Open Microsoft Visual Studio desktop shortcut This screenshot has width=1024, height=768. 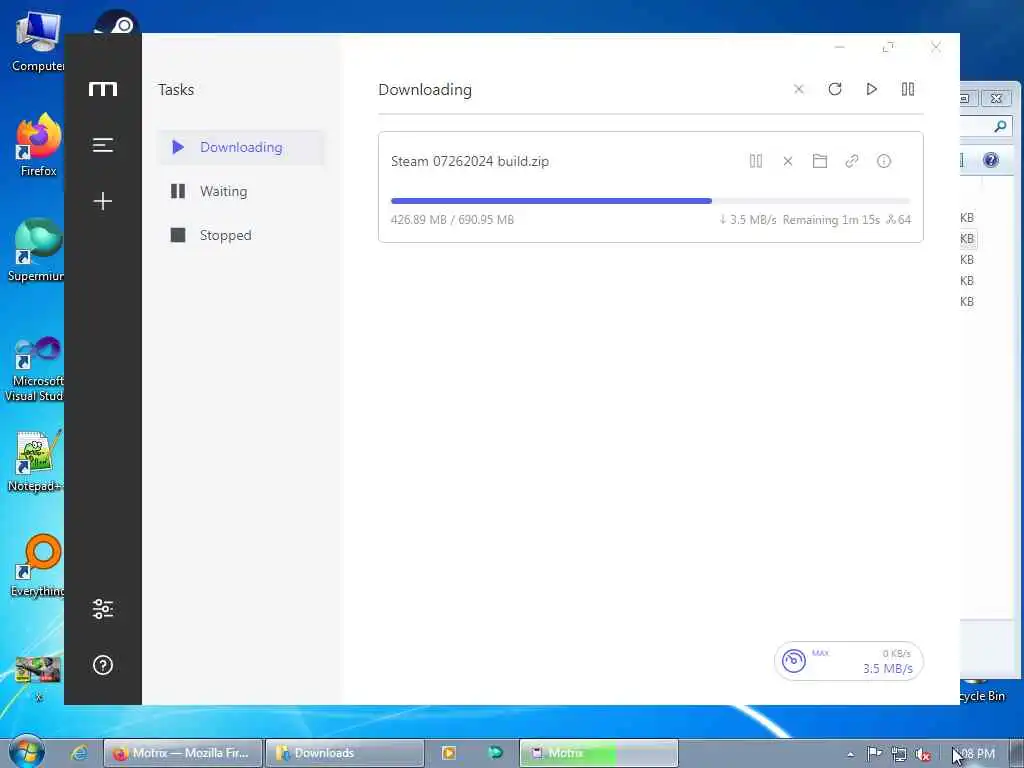tap(35, 370)
